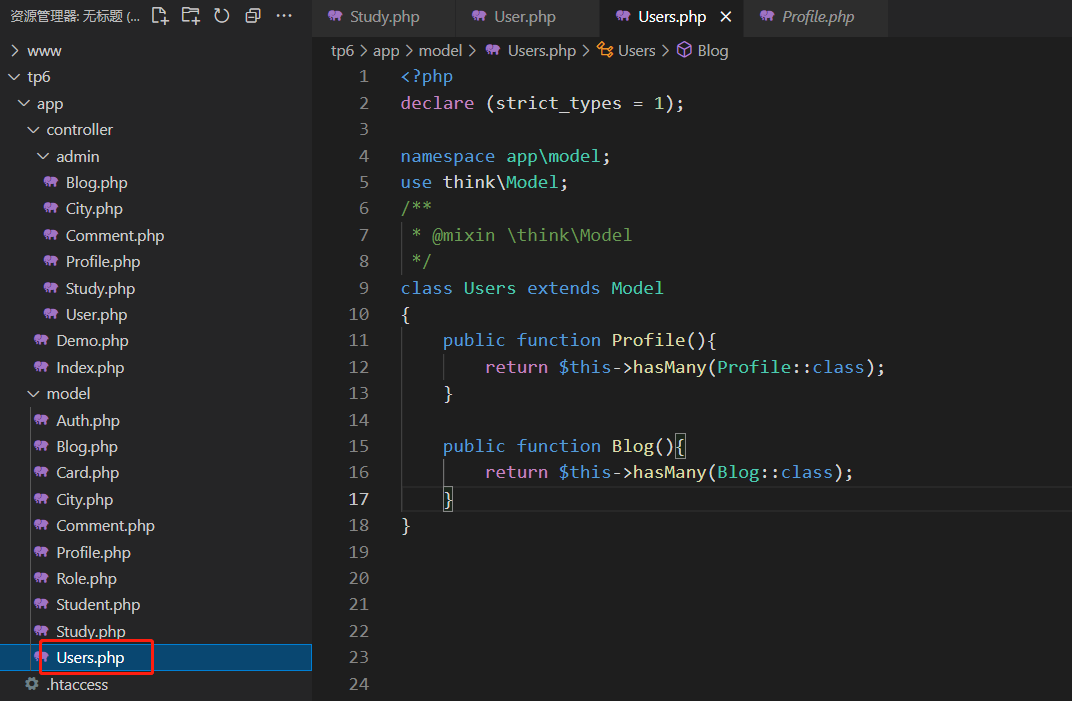
Task: Select the active Users.php tab
Action: click(x=671, y=17)
